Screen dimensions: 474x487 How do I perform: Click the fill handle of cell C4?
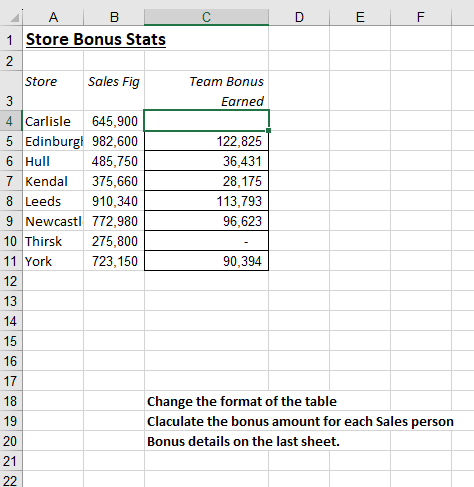pyautogui.click(x=269, y=131)
